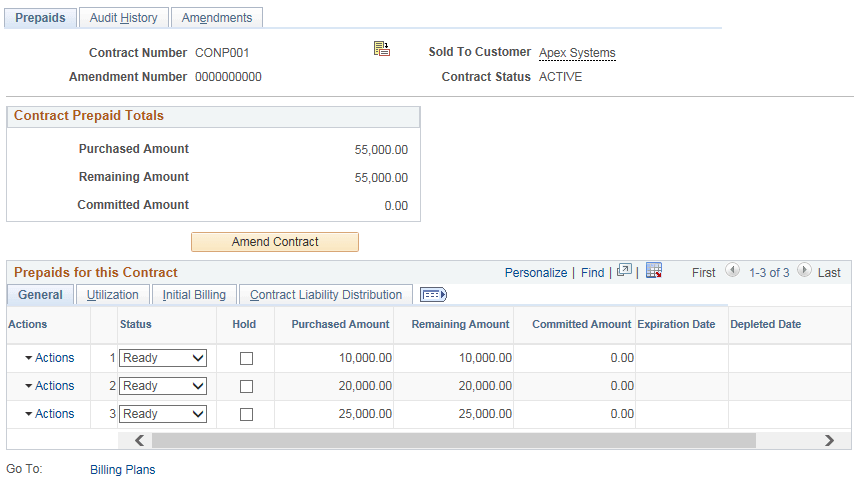
Task: Click the ACTIVE contract status value
Action: [560, 77]
